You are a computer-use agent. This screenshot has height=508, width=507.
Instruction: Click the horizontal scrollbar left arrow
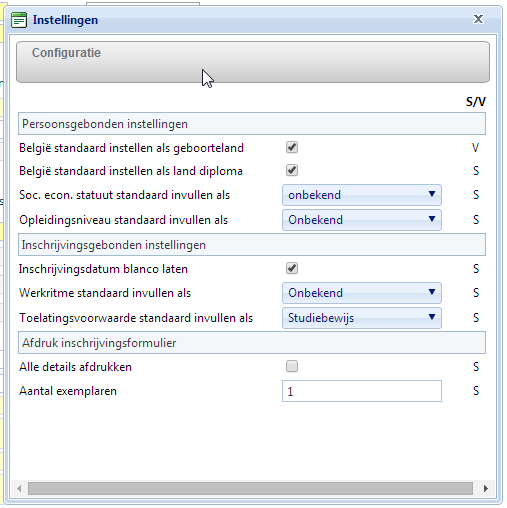click(19, 489)
